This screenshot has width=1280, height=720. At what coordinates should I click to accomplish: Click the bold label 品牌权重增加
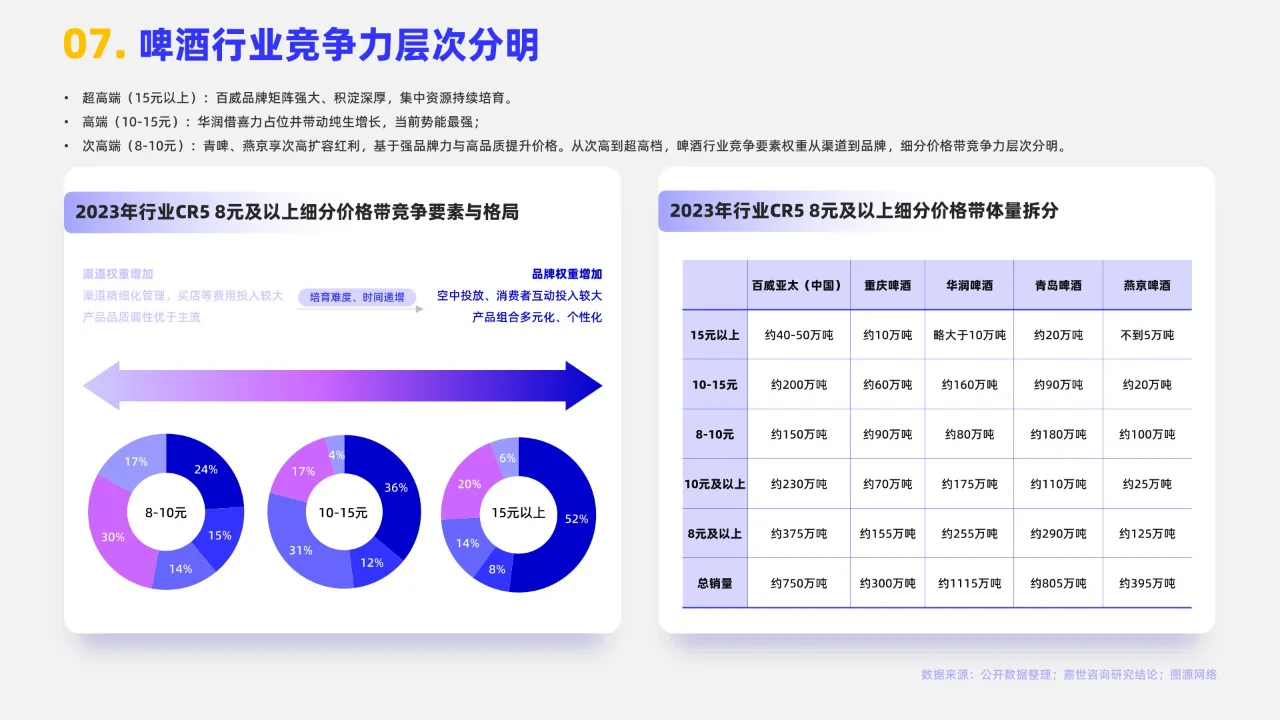point(567,274)
